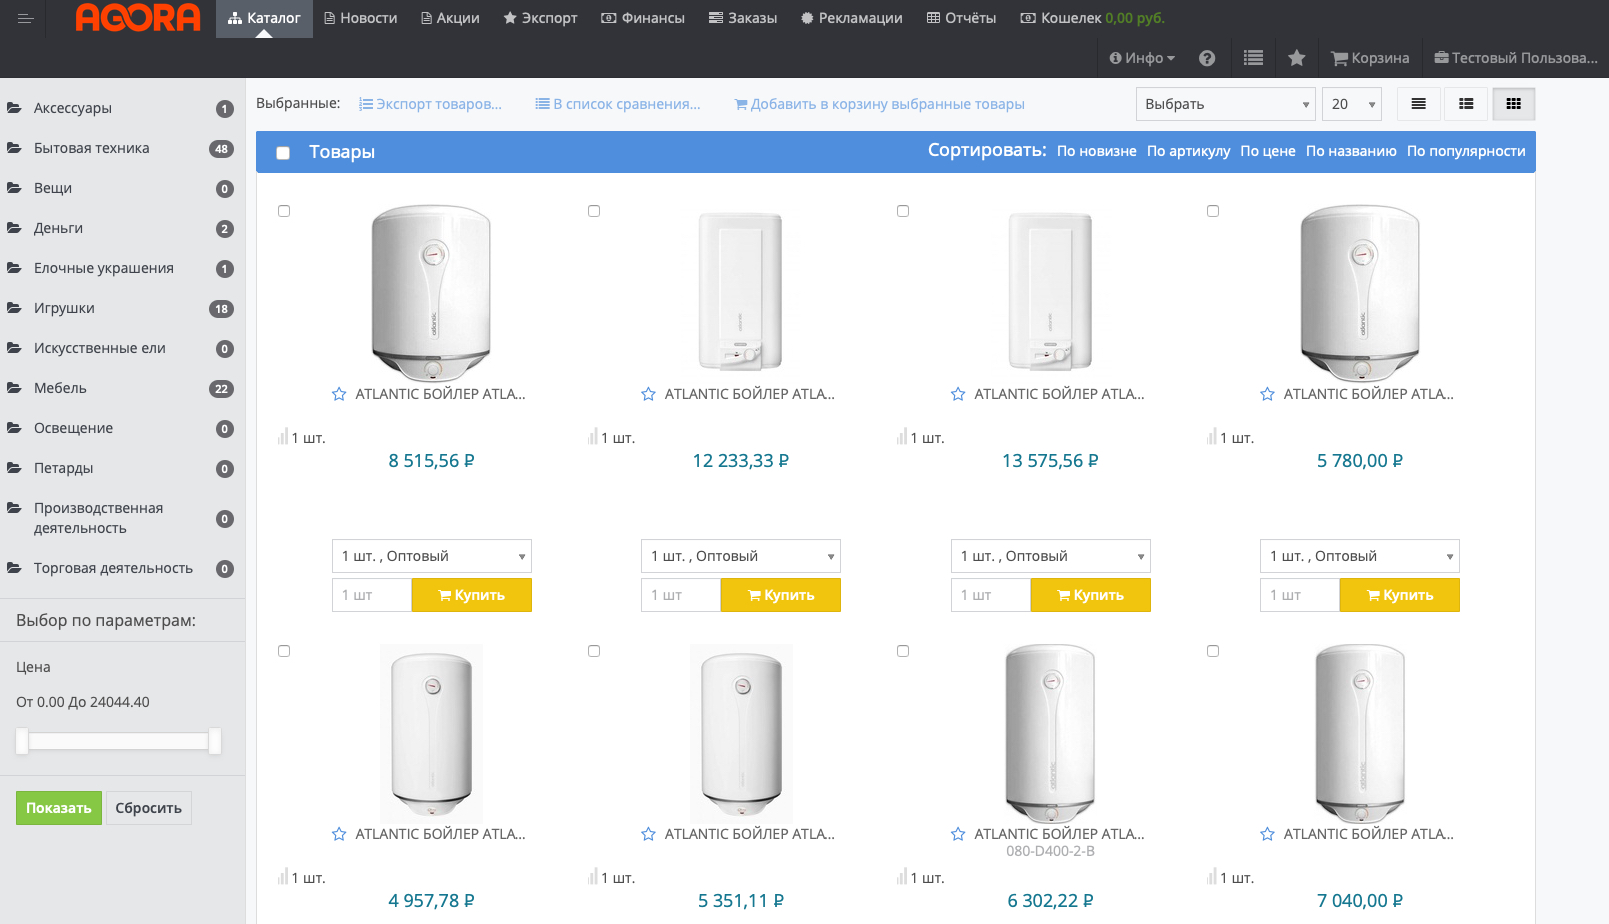The height and width of the screenshot is (924, 1609).
Task: Expand the items-per-page dropdown showing 20
Action: coord(1351,104)
